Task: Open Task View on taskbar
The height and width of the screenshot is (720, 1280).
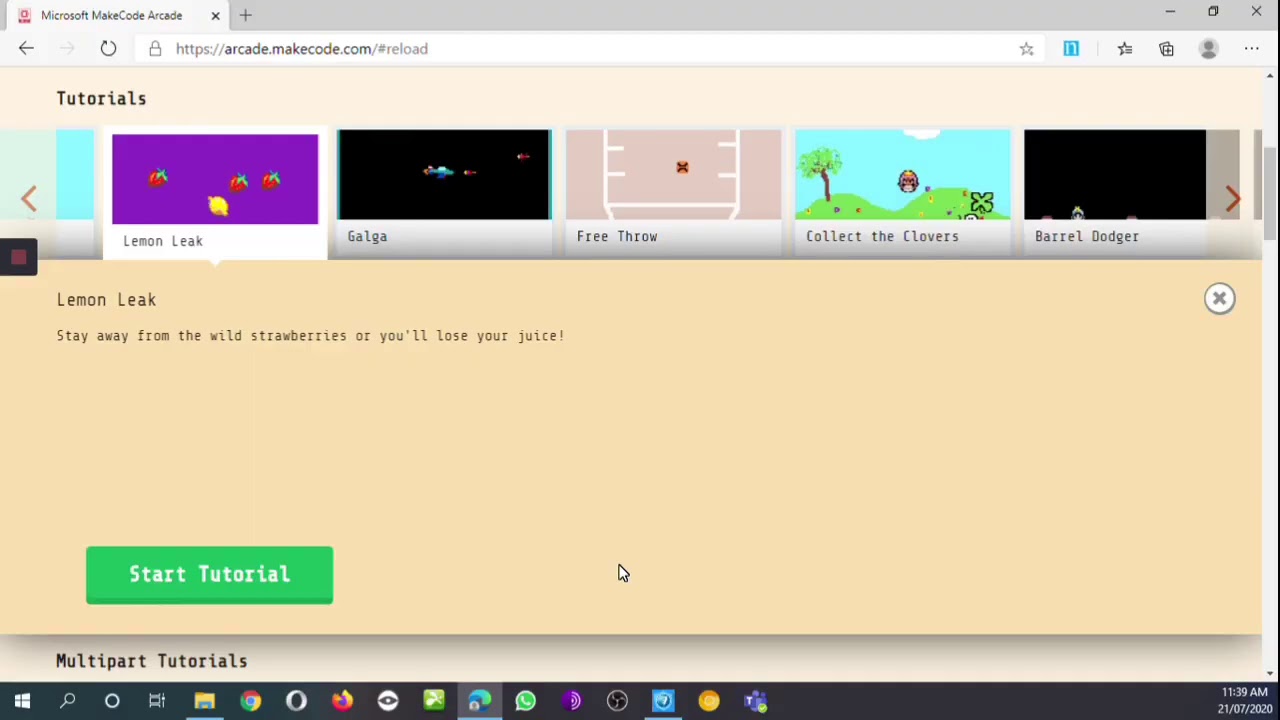Action: point(157,701)
